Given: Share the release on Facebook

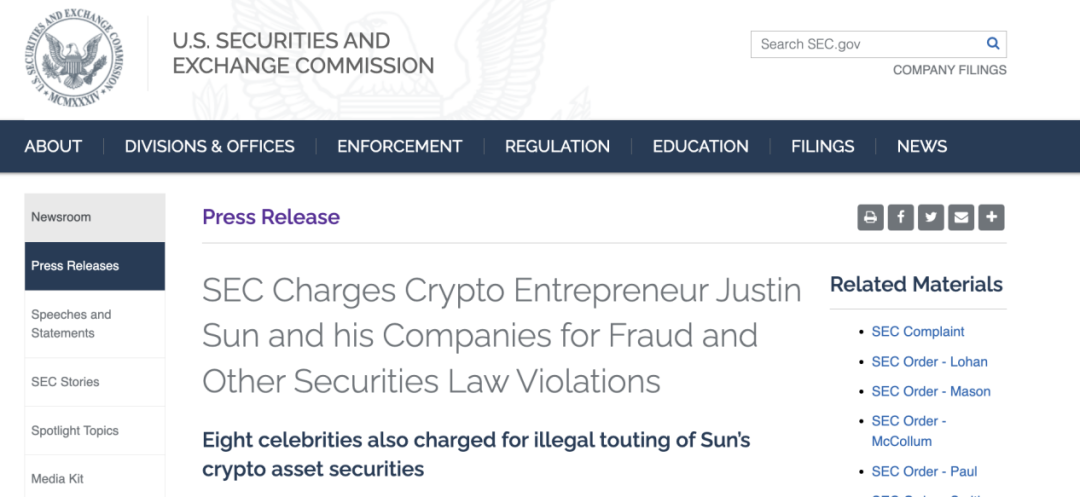Looking at the screenshot, I should pos(901,217).
